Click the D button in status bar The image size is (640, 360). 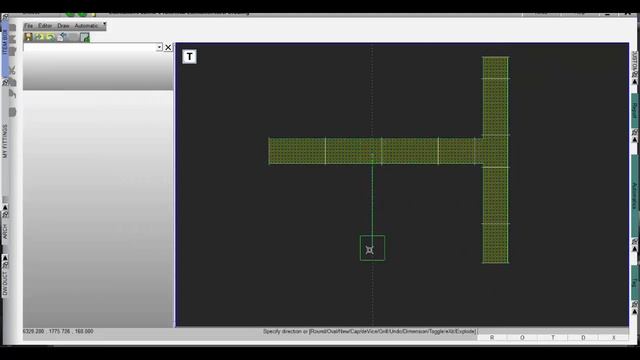coord(583,338)
